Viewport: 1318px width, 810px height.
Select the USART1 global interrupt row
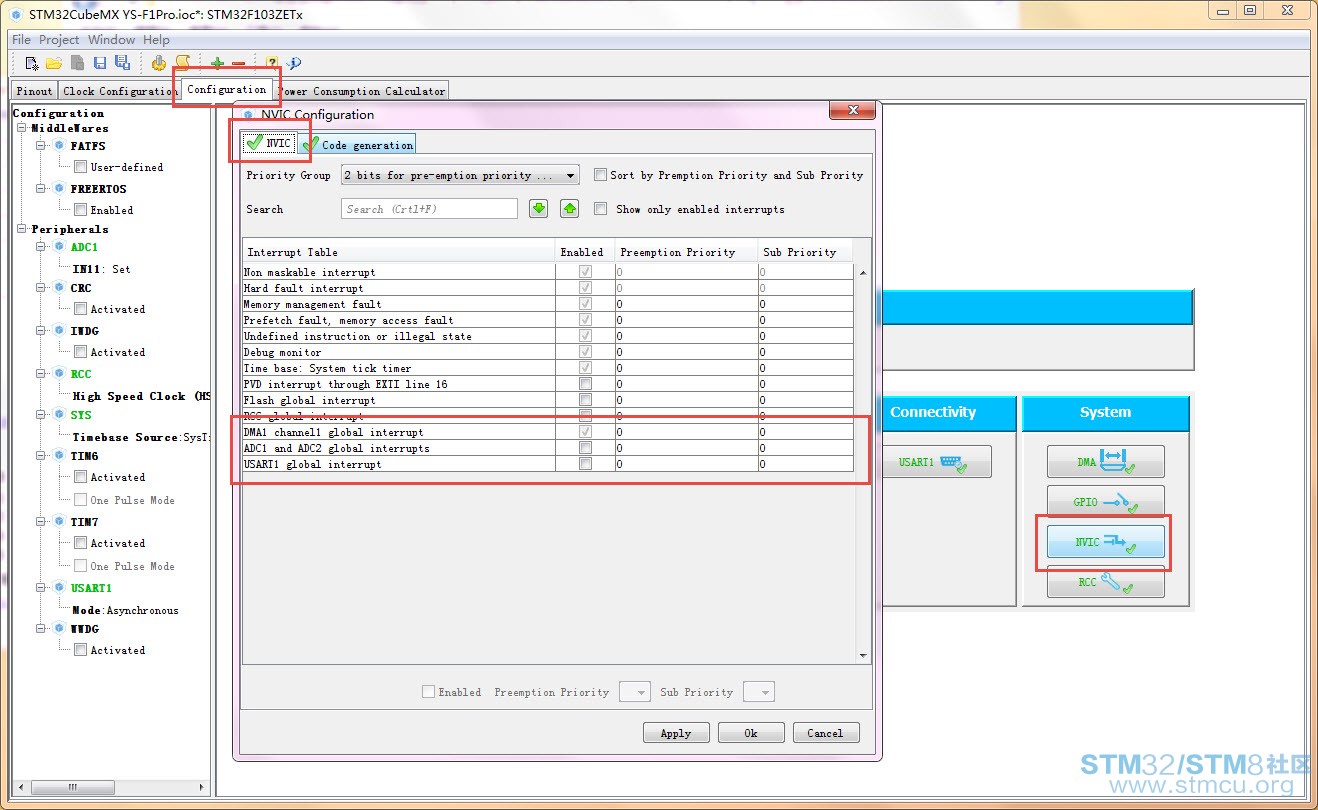pos(548,464)
